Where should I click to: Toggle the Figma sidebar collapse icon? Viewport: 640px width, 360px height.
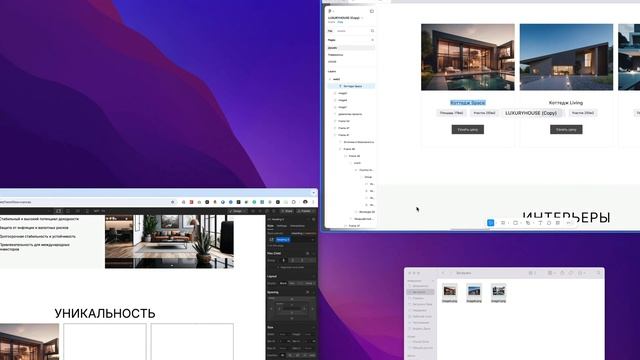click(371, 11)
